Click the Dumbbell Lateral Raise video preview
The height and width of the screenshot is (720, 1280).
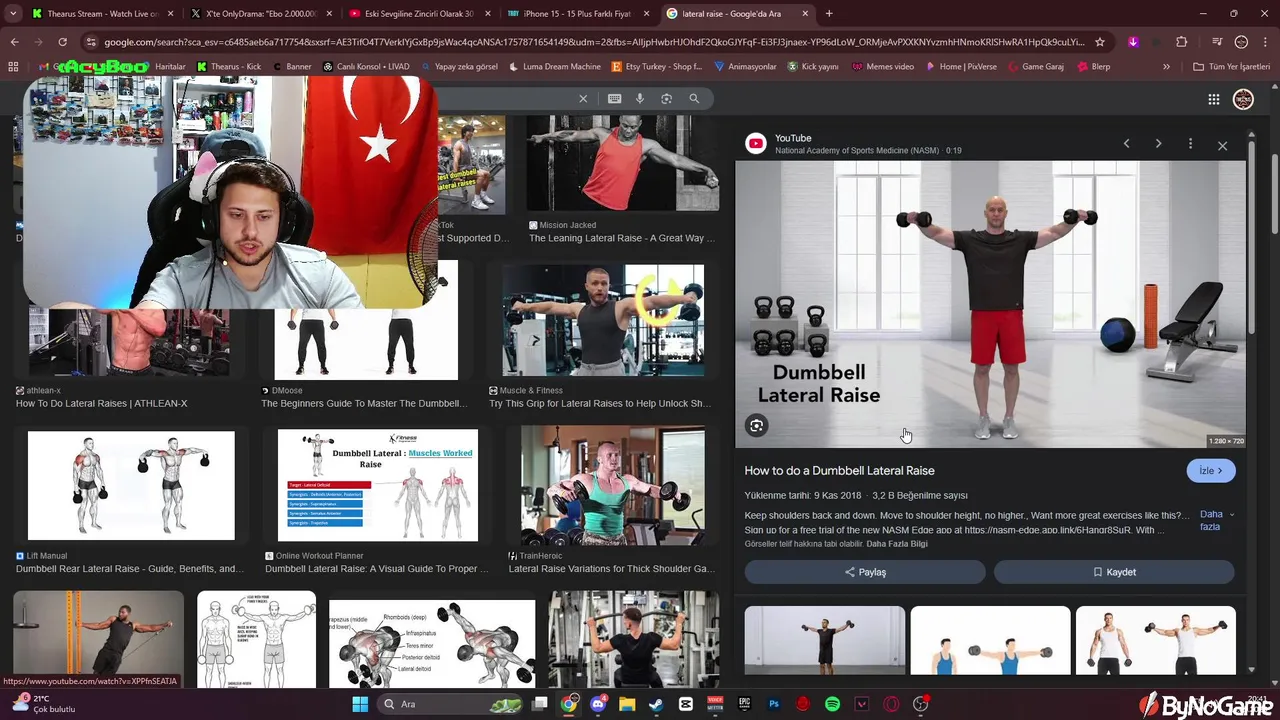(x=990, y=304)
